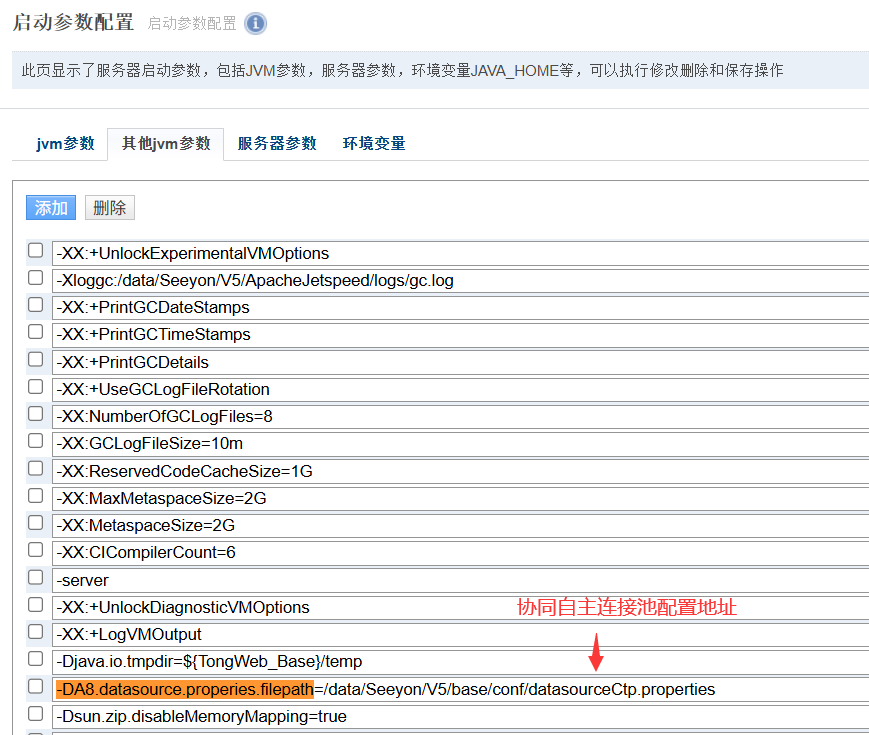This screenshot has height=735, width=869.
Task: Tick the -XX:MetaspaceSize=2G checkbox
Action: (x=35, y=523)
